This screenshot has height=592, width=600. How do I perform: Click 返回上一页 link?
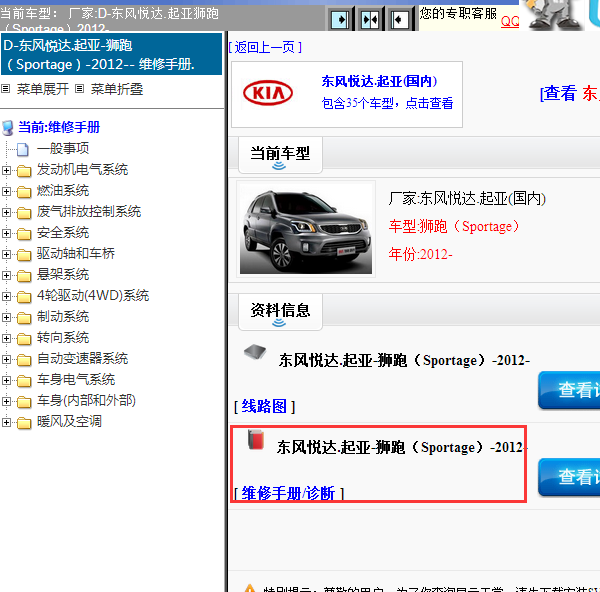(265, 47)
